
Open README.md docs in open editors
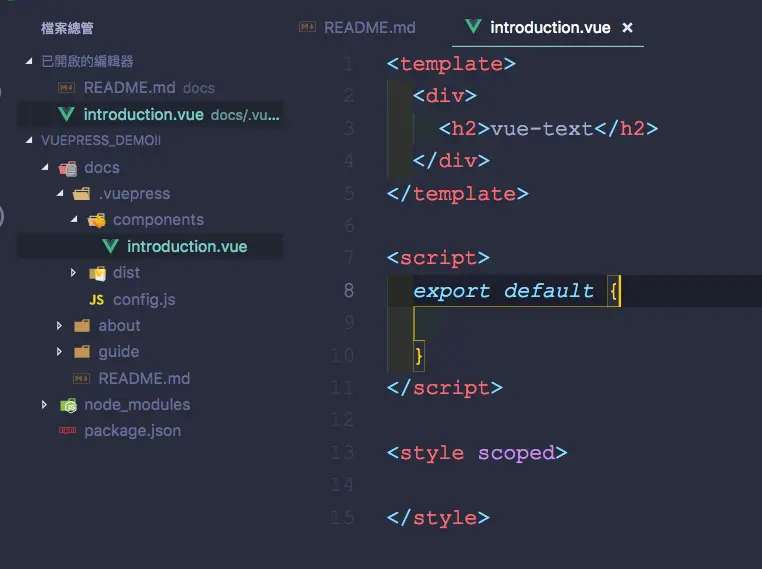tap(149, 88)
